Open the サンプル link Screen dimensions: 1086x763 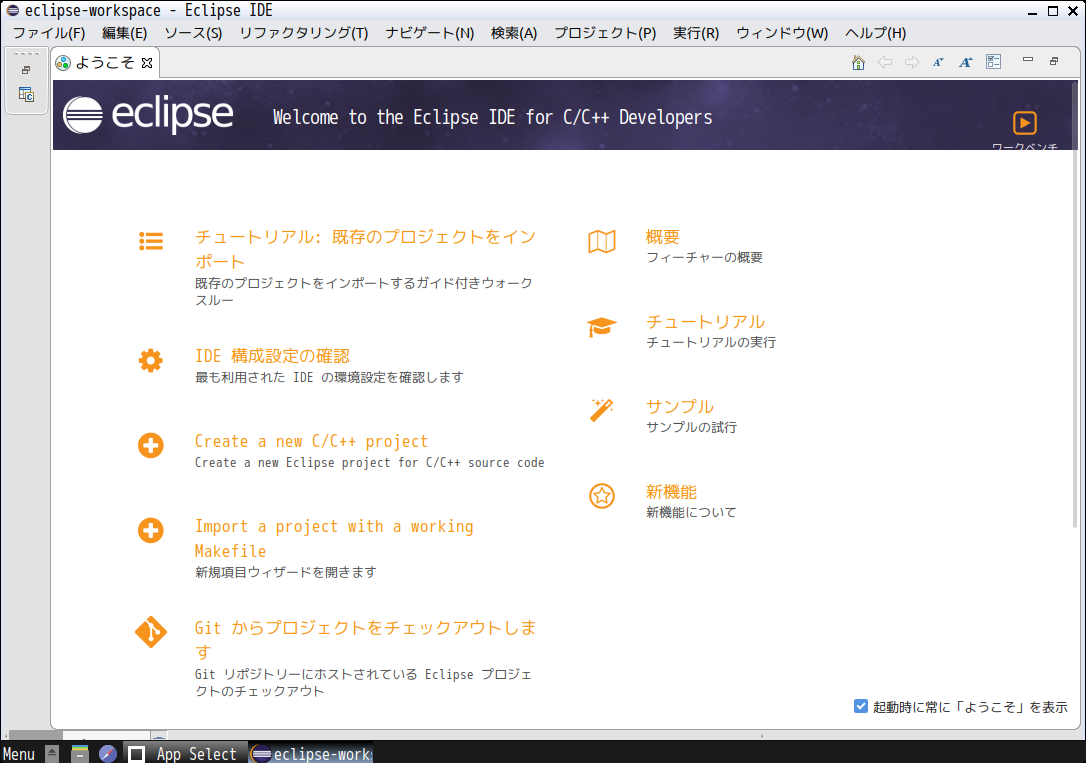point(679,406)
